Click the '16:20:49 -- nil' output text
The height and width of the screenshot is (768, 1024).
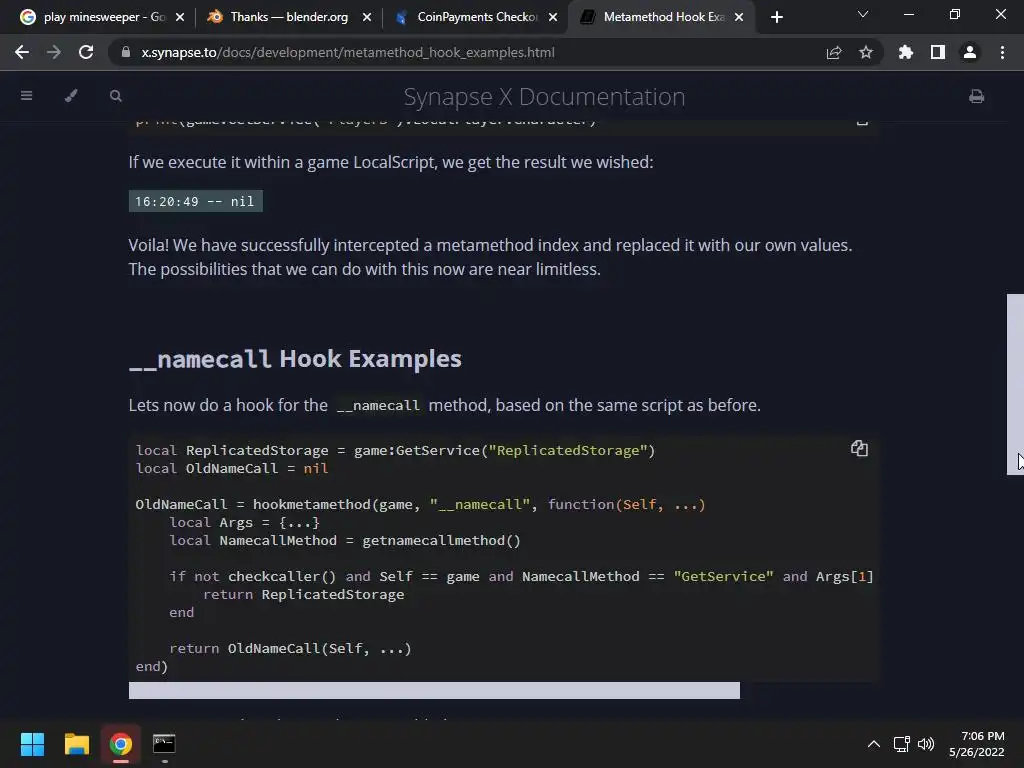[195, 201]
